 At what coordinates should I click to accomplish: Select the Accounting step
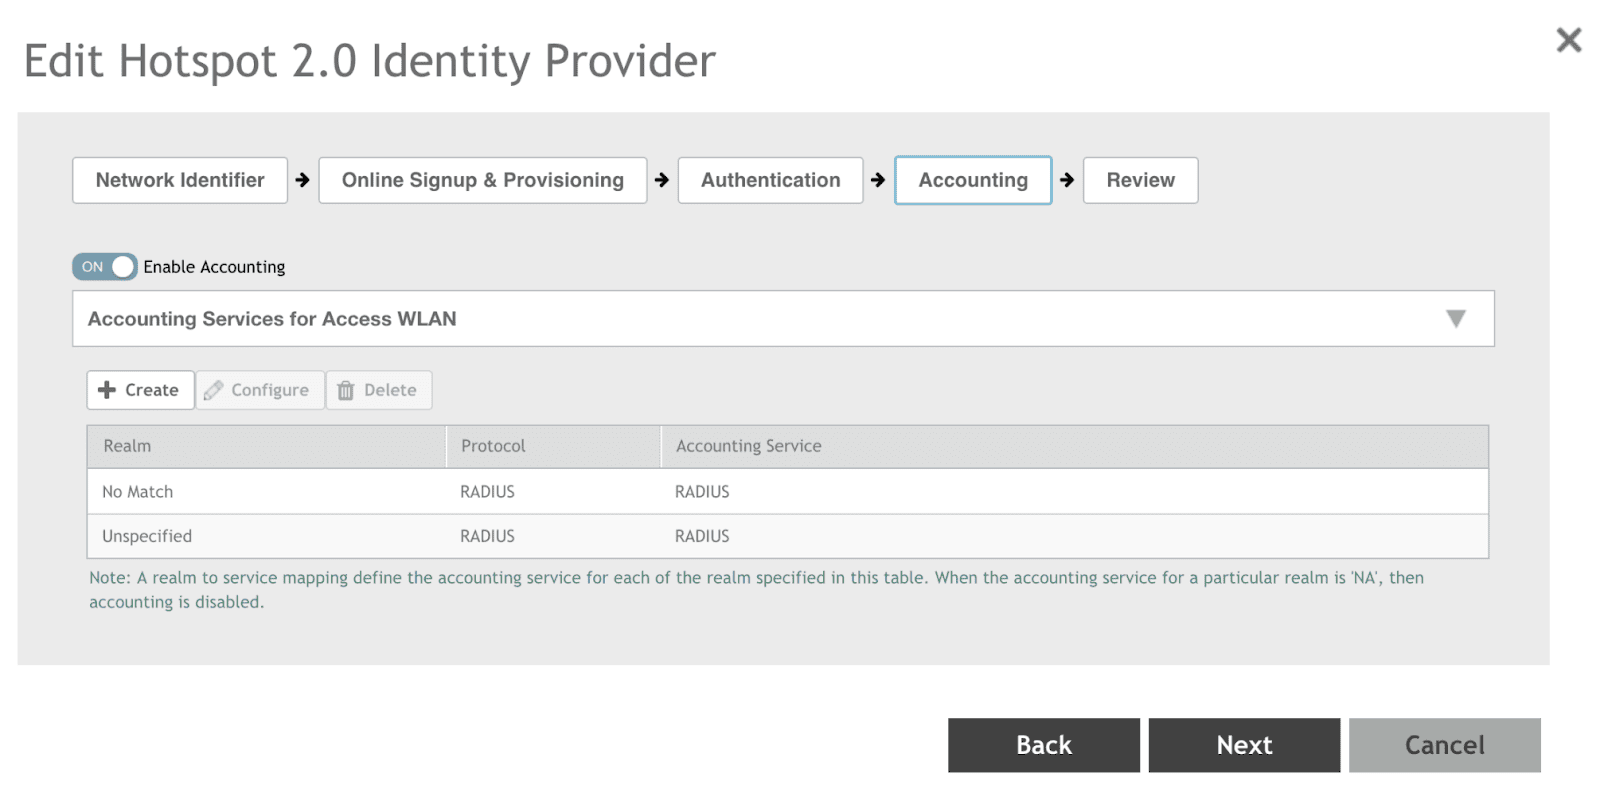point(973,180)
